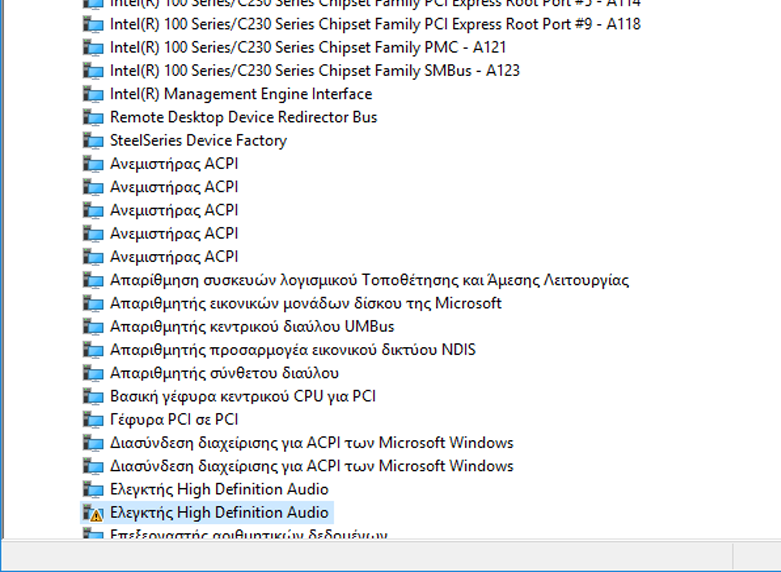Screen dimensions: 781x572
Task: Select the PCI Express Root Port #9 - A118 device
Action: coord(375,24)
